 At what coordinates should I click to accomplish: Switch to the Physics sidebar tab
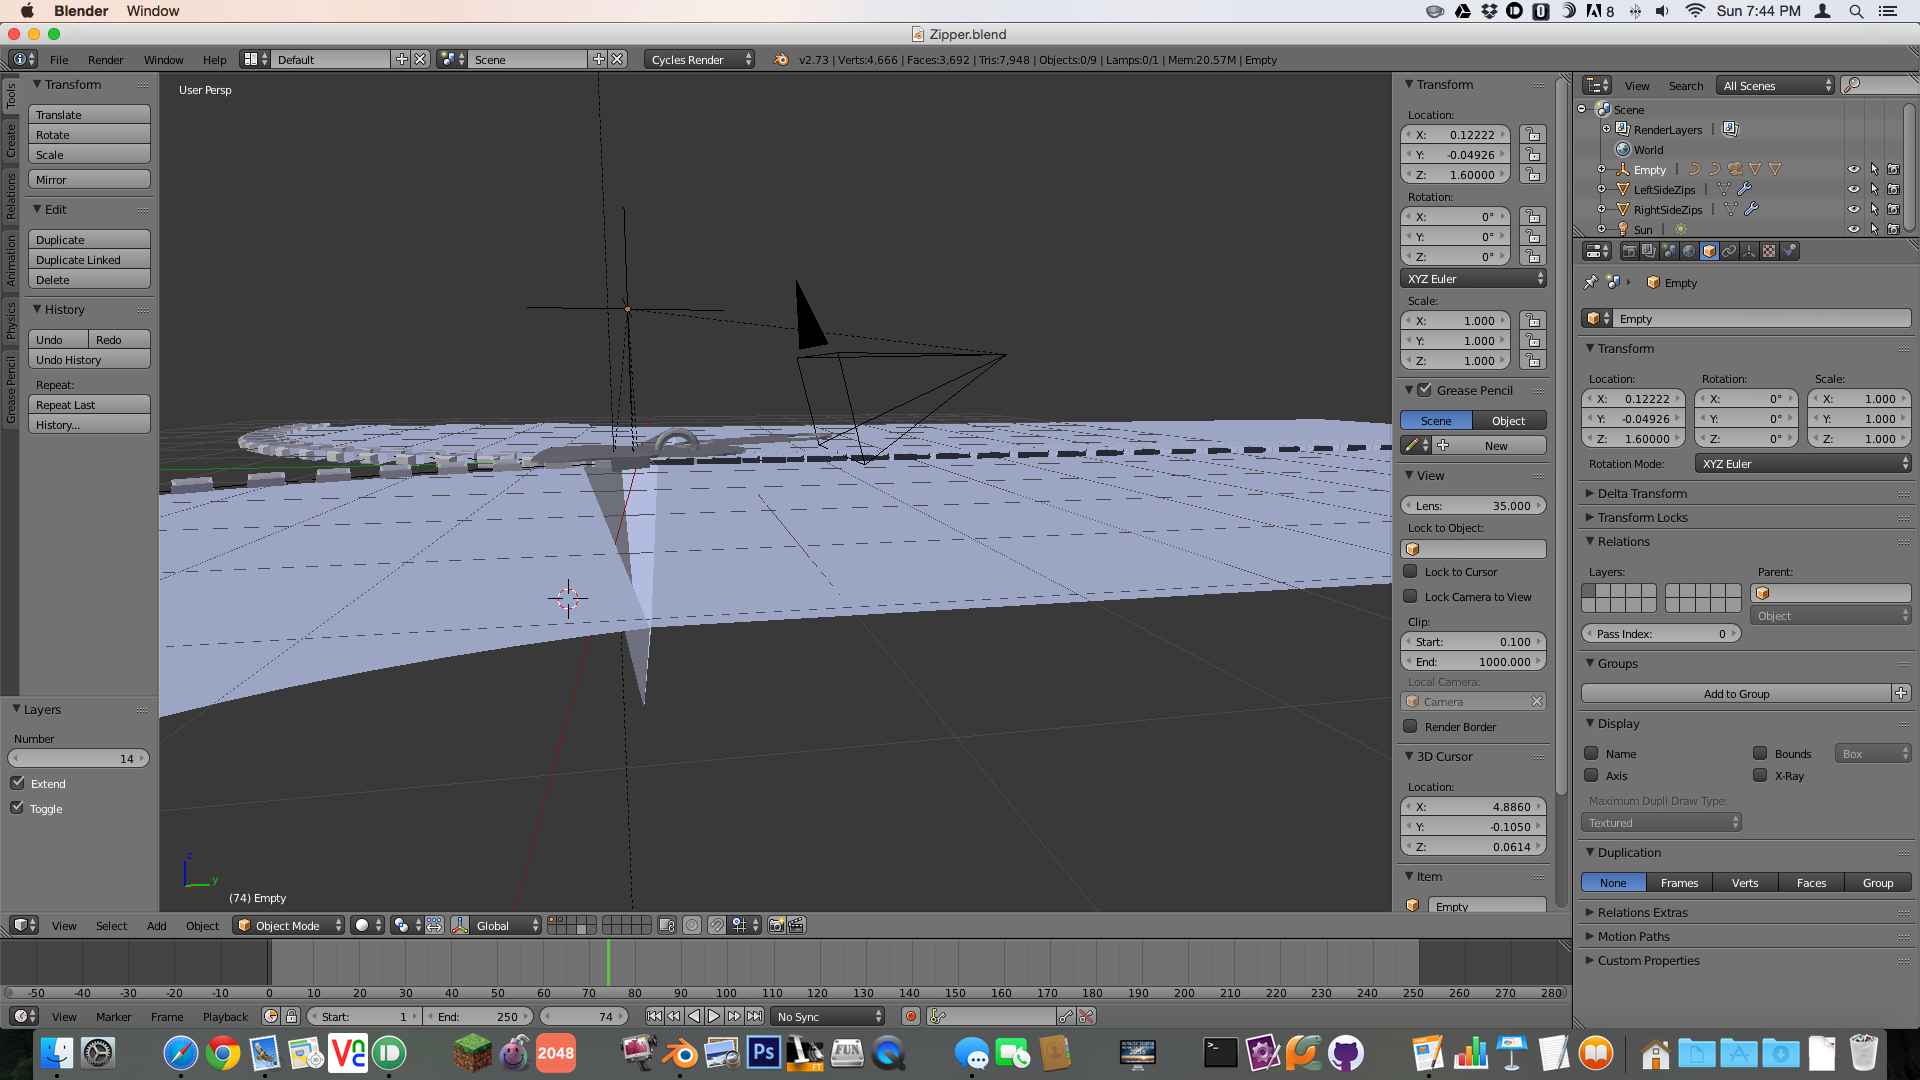[11, 321]
